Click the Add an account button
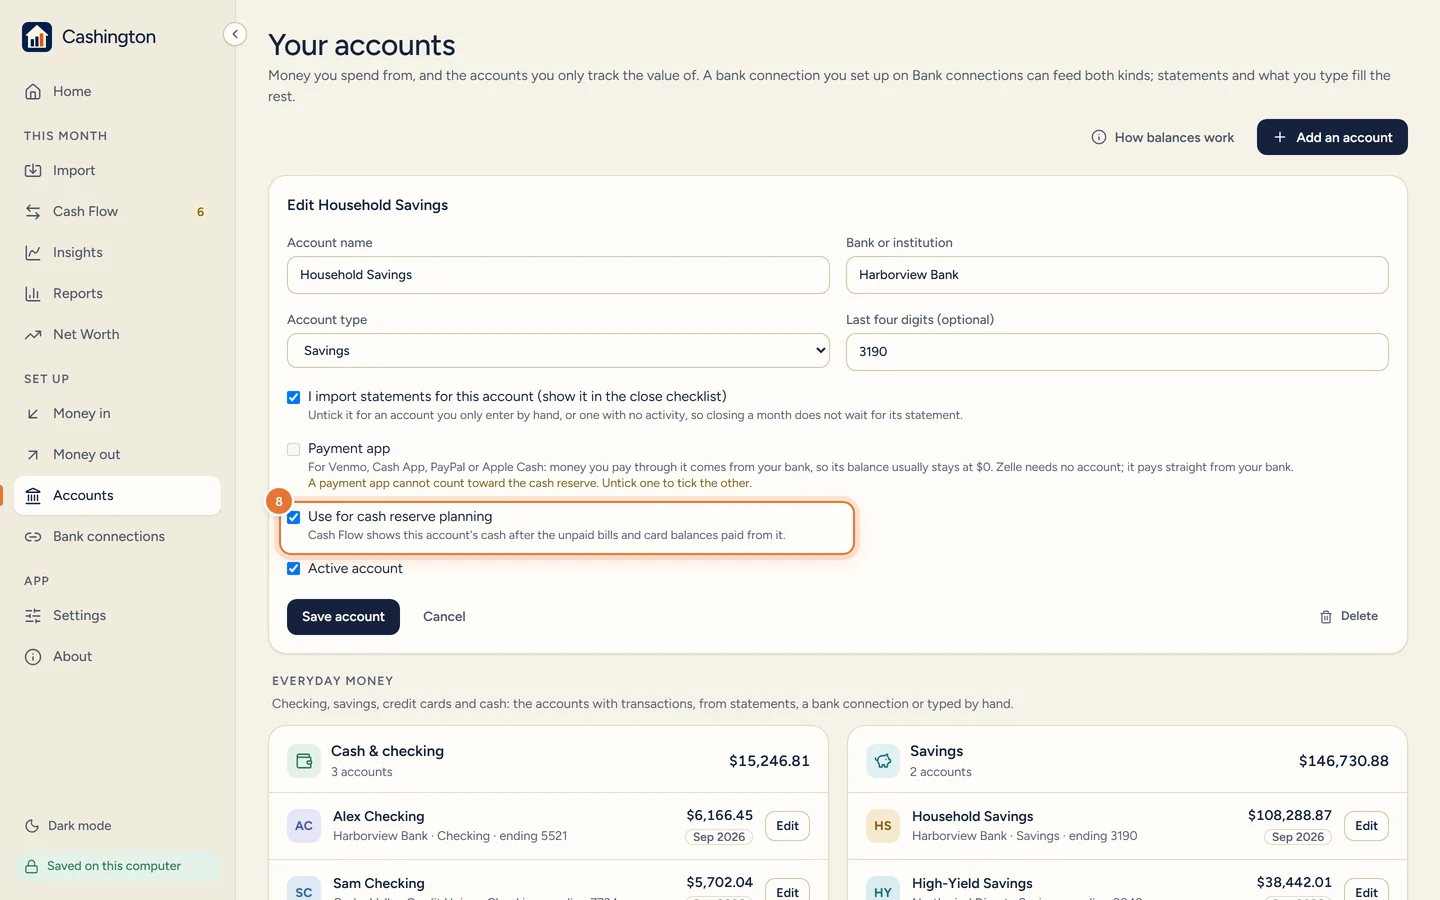1440x900 pixels. 1332,137
